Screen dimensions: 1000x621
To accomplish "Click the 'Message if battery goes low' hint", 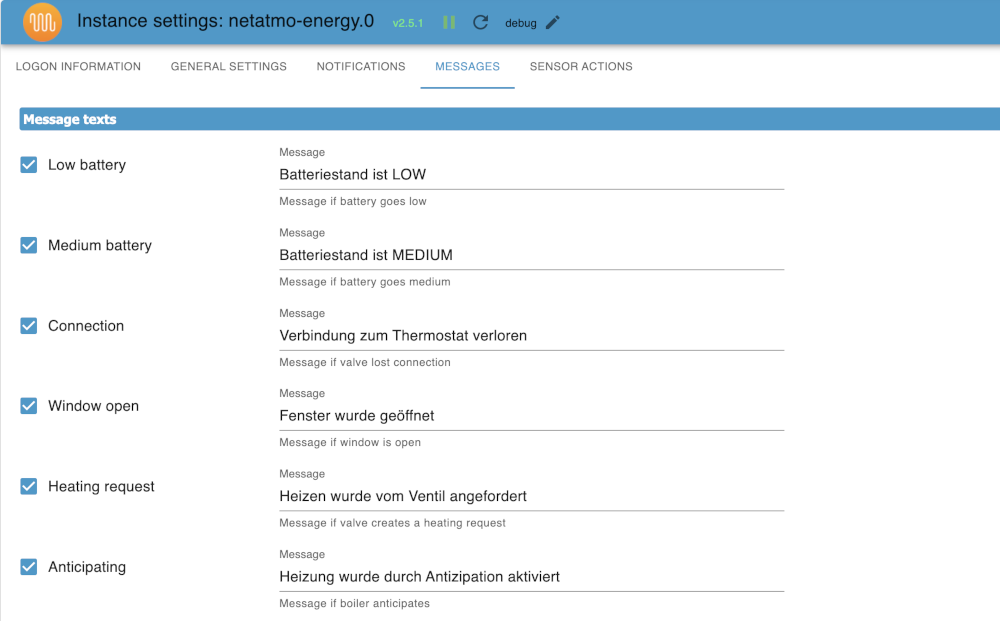I will point(353,201).
